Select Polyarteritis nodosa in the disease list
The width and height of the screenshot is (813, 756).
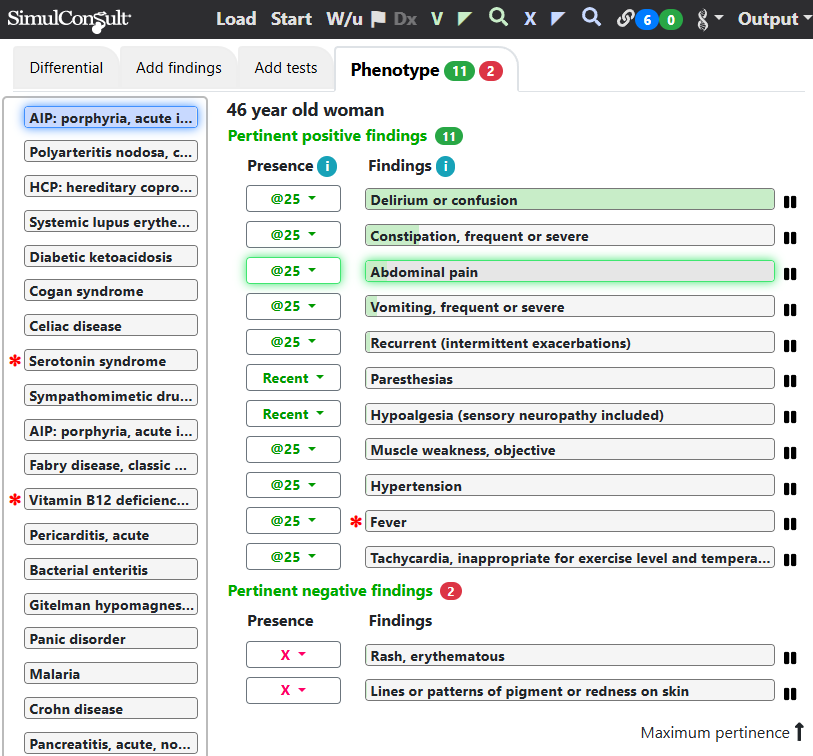[x=111, y=152]
